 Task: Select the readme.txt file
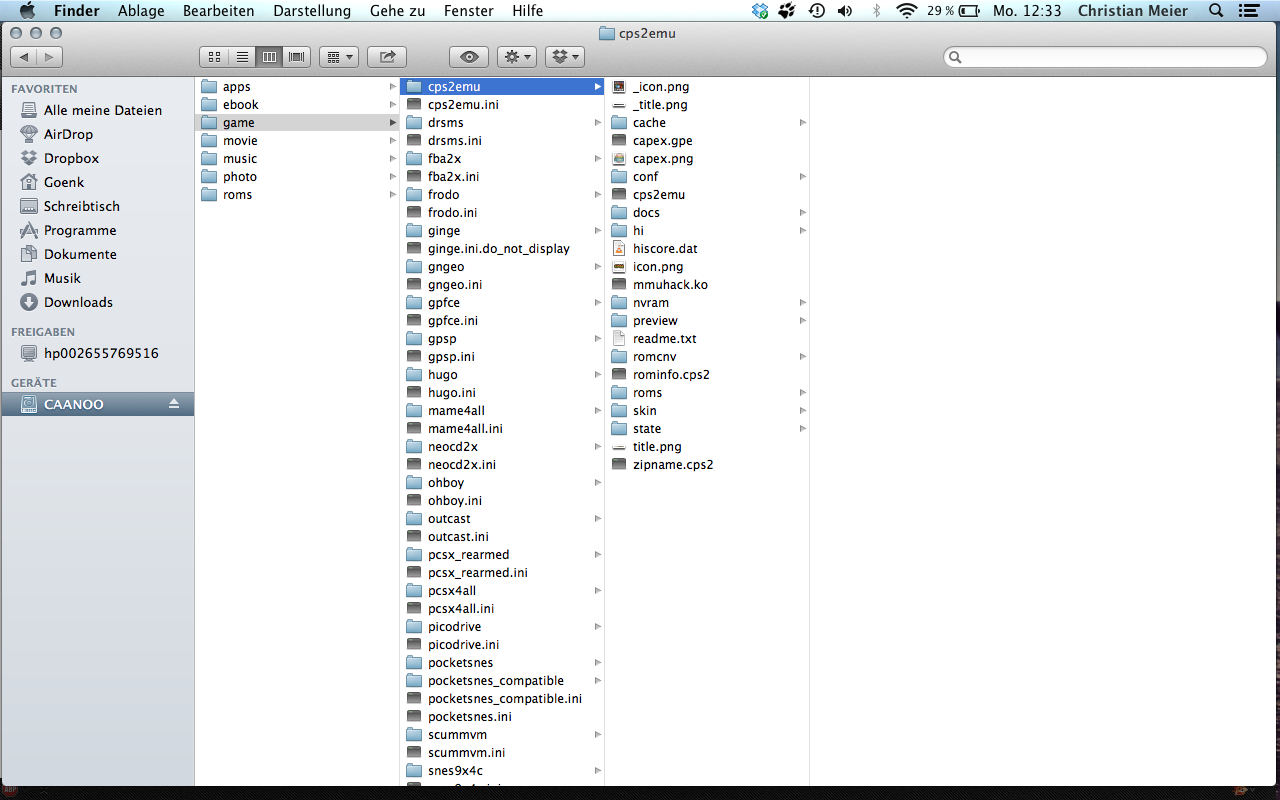coord(664,339)
